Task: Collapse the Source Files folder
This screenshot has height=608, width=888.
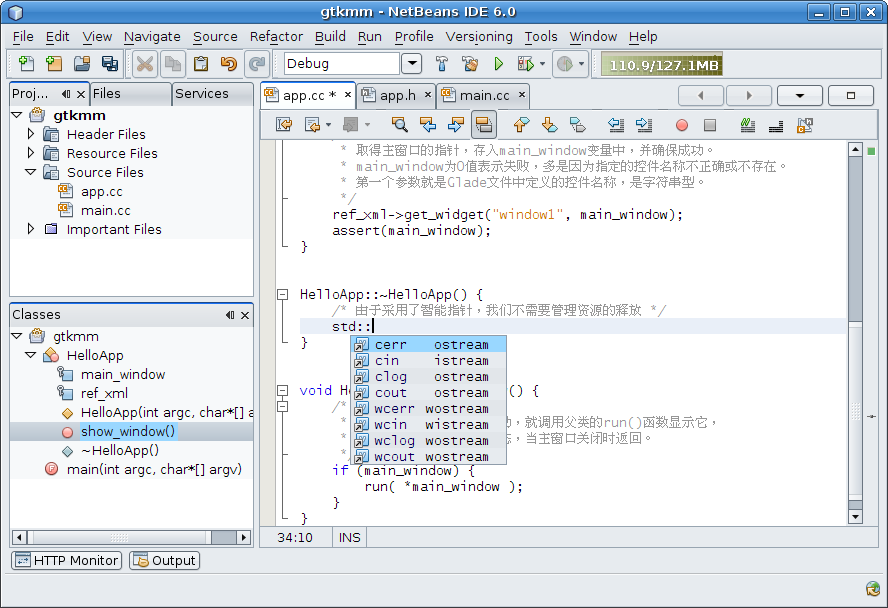Action: [x=31, y=172]
